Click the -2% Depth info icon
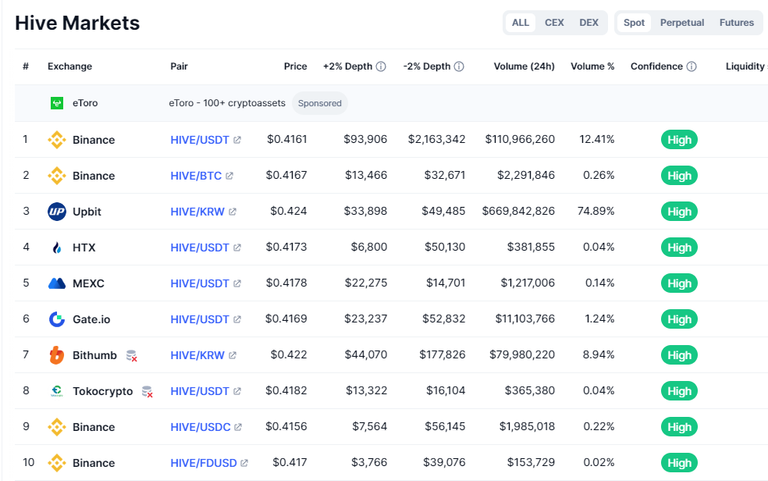Image resolution: width=768 pixels, height=481 pixels. click(459, 67)
